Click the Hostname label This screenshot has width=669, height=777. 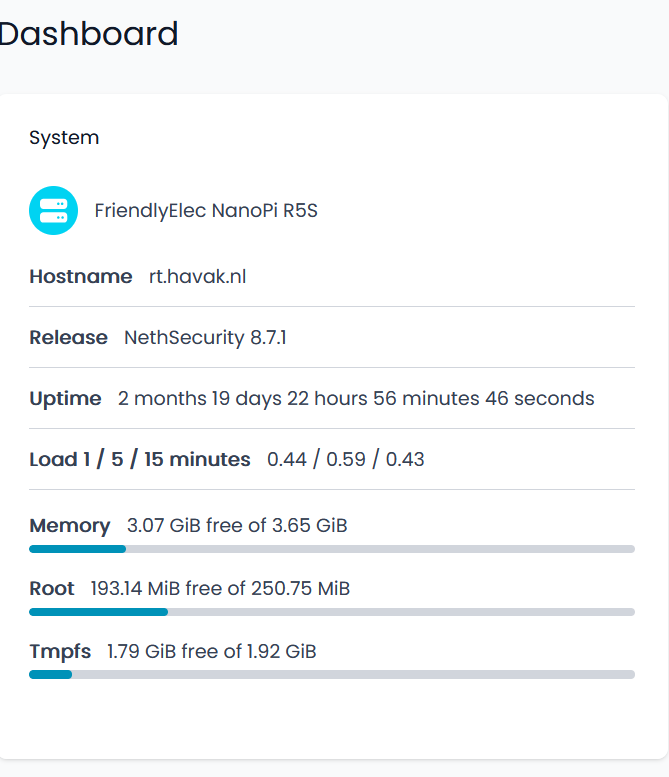click(x=81, y=276)
